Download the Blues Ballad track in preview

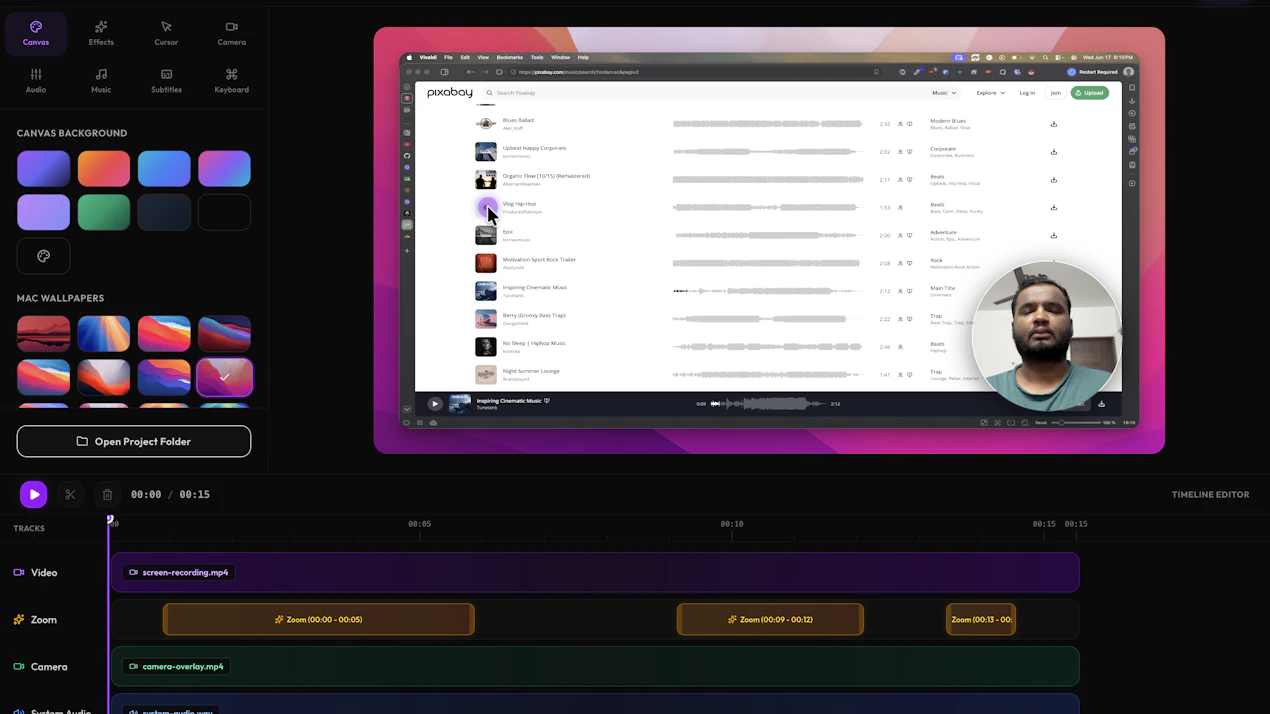pos(1054,124)
